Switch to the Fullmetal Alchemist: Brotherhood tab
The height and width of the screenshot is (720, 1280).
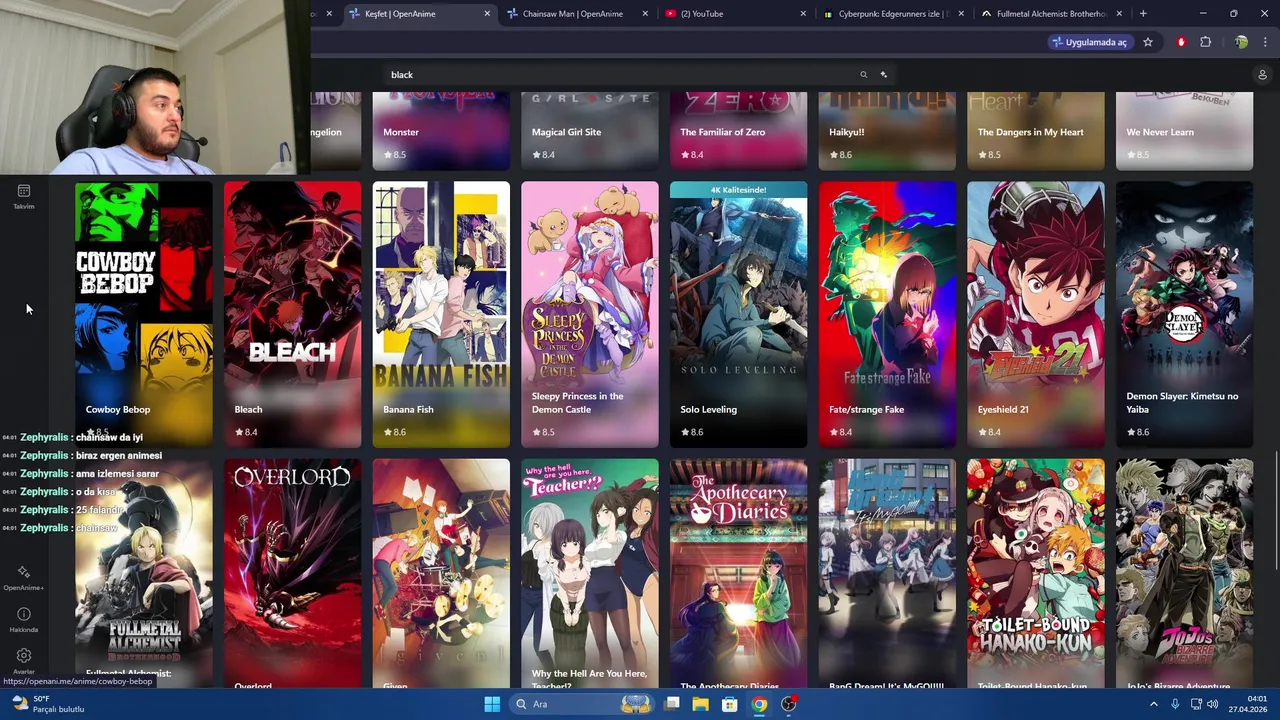(x=1052, y=14)
